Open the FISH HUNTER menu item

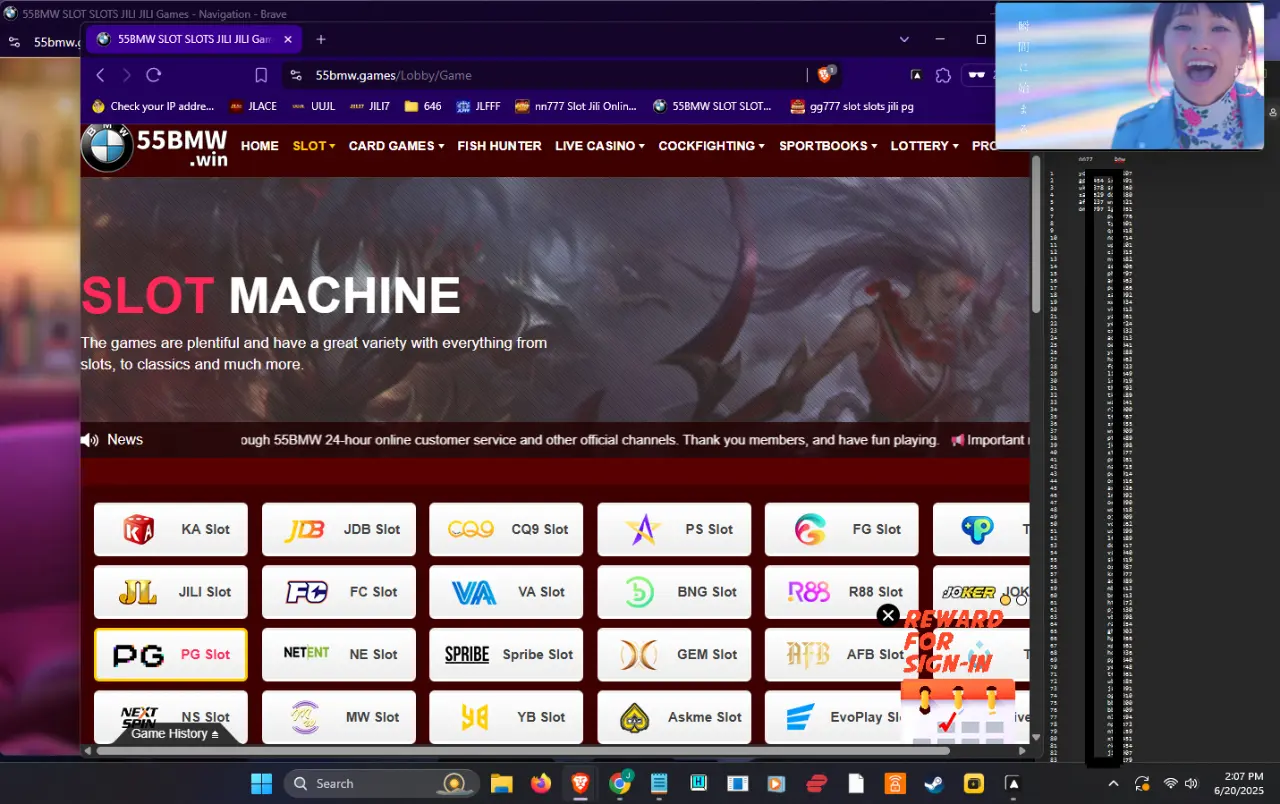coord(499,146)
